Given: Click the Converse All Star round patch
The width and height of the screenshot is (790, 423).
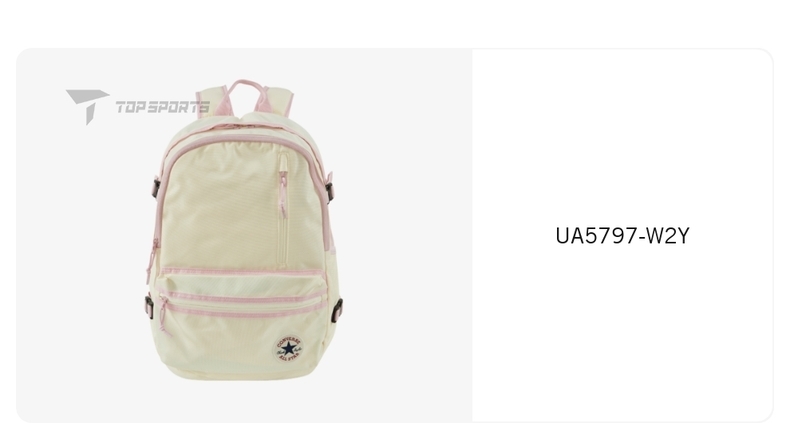Looking at the screenshot, I should [x=289, y=348].
